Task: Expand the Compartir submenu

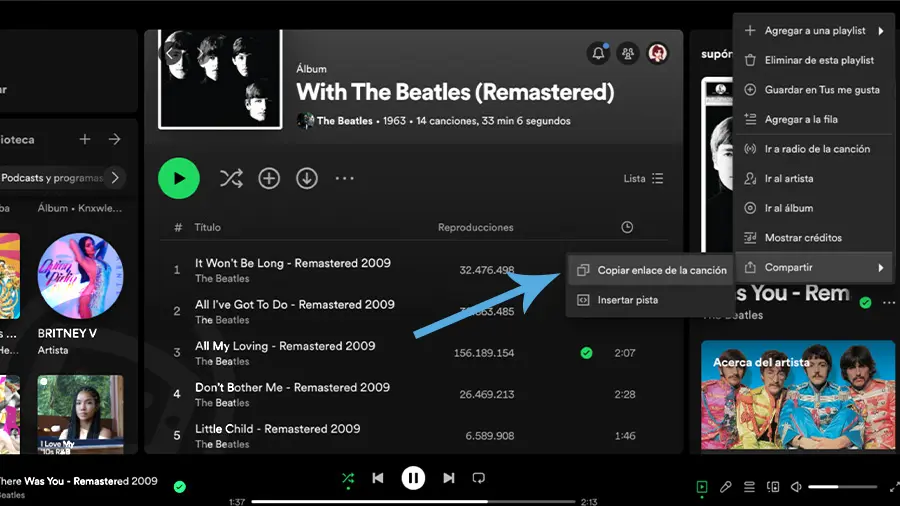Action: coord(814,267)
